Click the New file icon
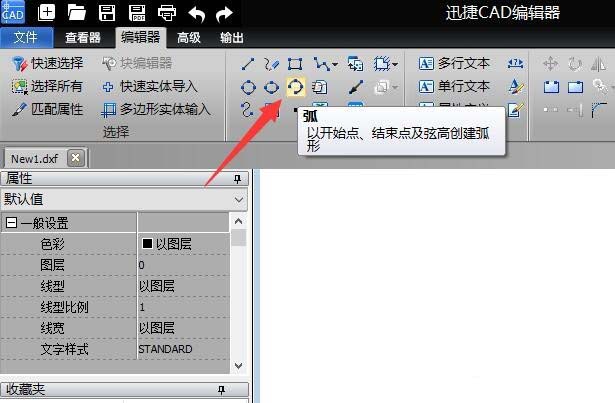The height and width of the screenshot is (403, 615). 46,12
